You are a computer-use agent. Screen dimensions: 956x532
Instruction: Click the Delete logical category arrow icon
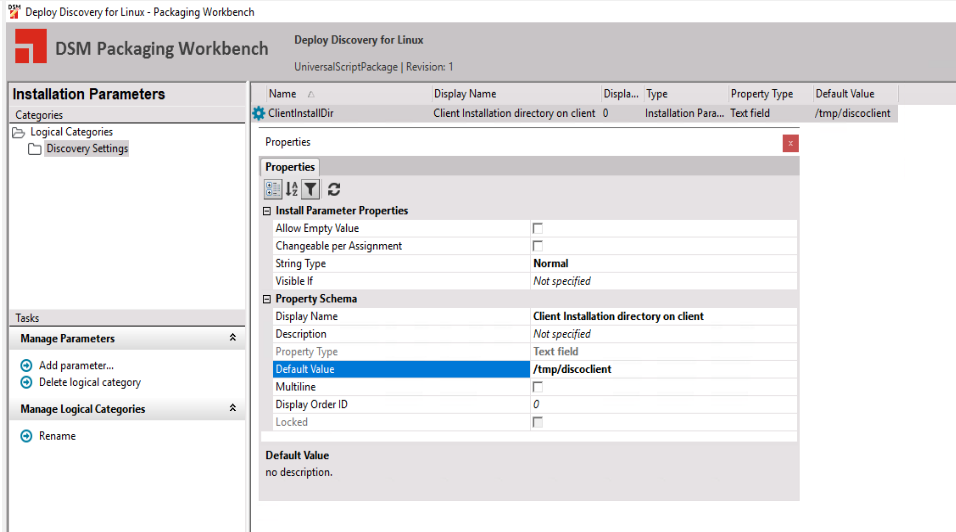click(27, 382)
